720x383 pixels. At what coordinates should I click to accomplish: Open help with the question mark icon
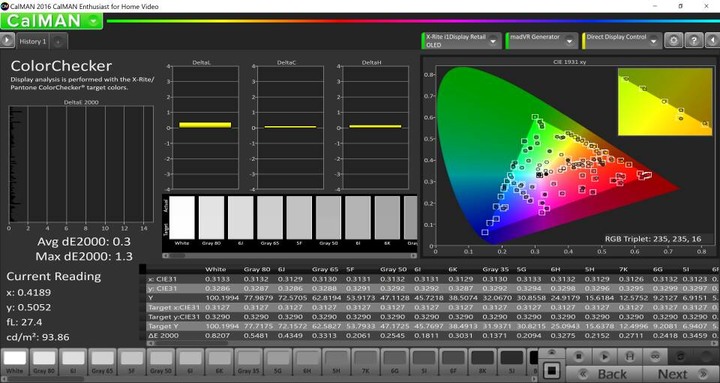(694, 41)
